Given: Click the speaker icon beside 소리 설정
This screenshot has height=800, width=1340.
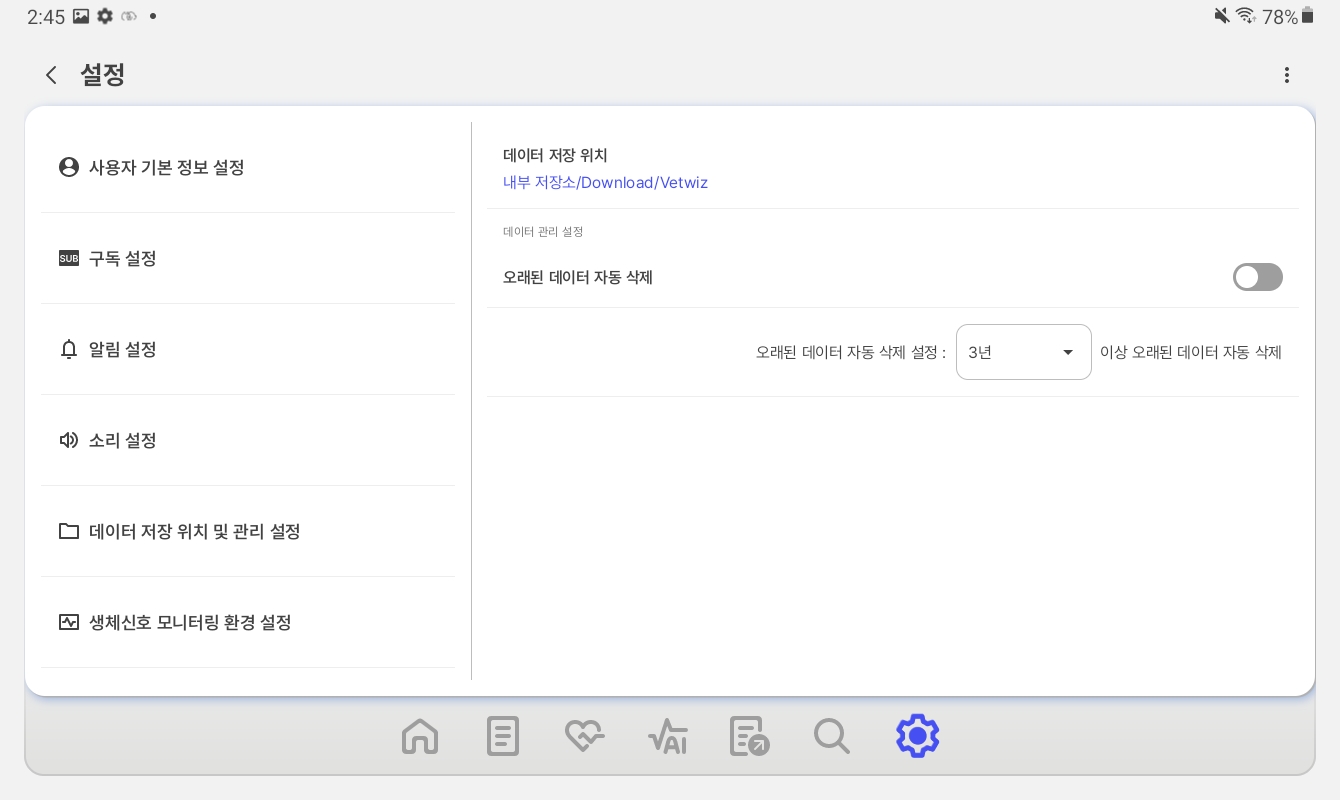Looking at the screenshot, I should coord(69,440).
